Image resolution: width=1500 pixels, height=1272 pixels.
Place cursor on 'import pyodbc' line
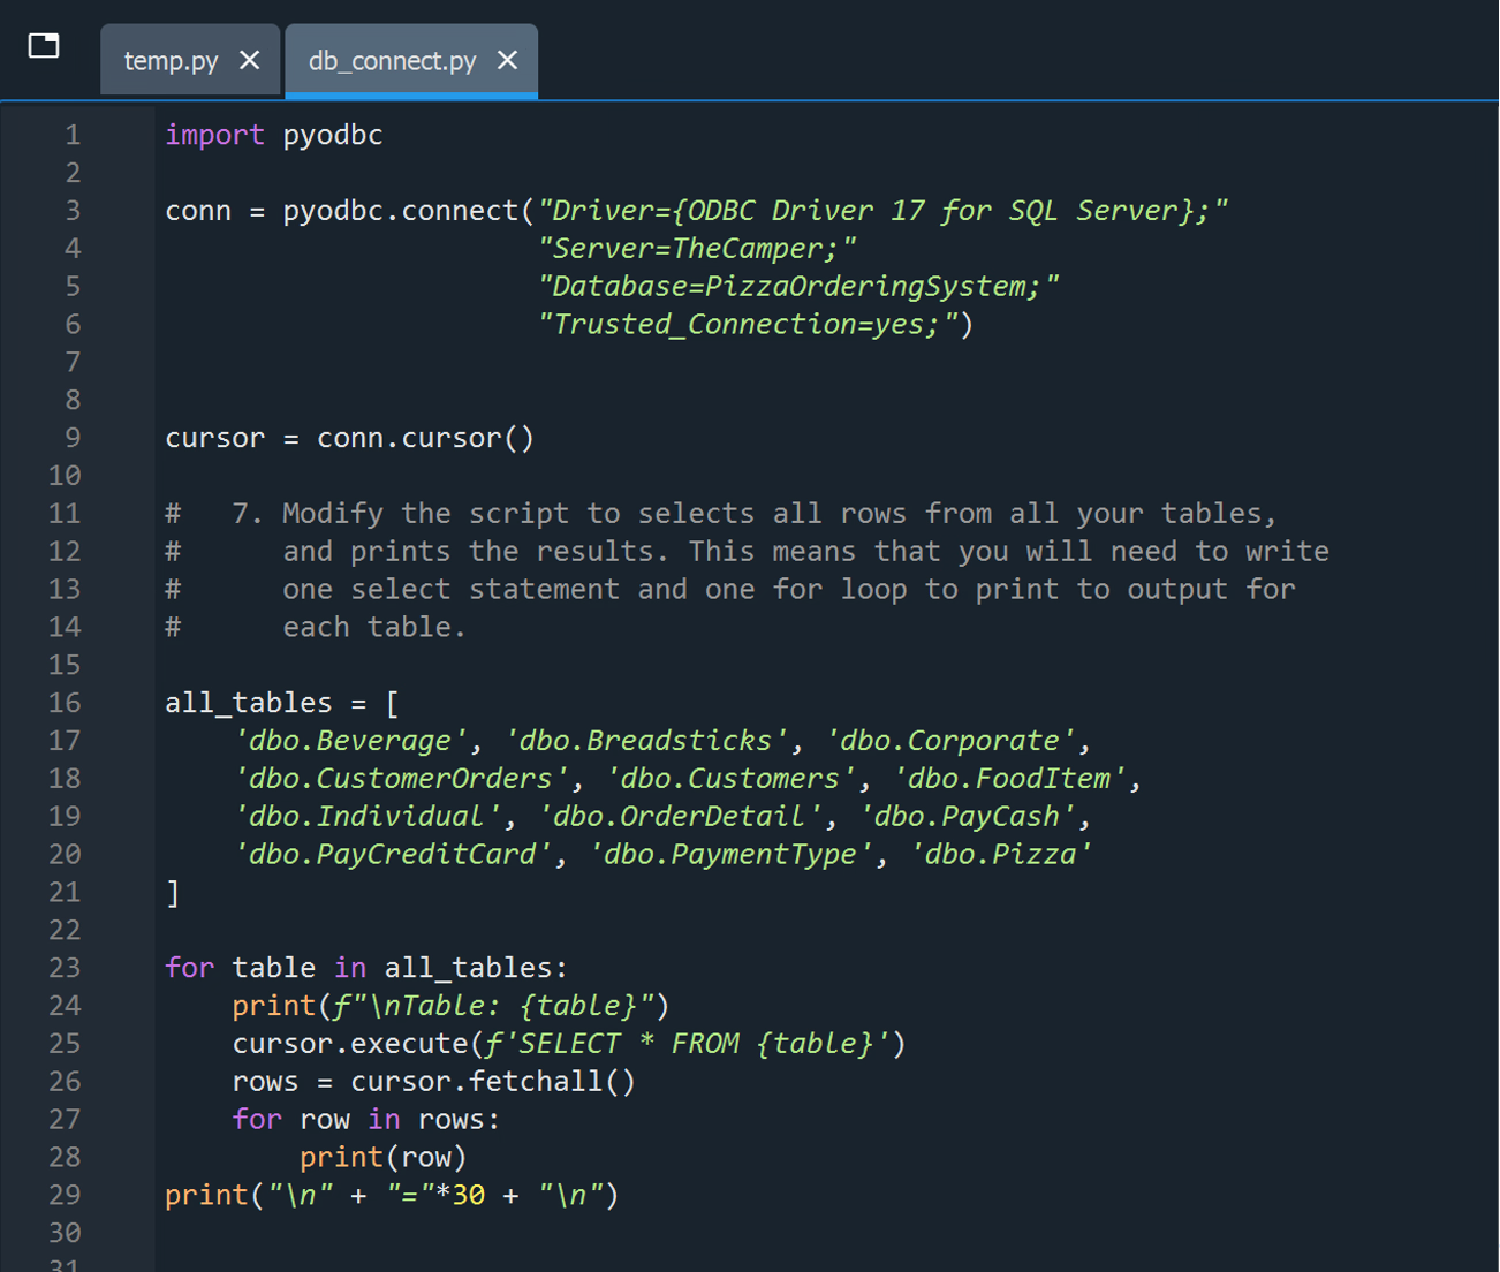pos(274,135)
